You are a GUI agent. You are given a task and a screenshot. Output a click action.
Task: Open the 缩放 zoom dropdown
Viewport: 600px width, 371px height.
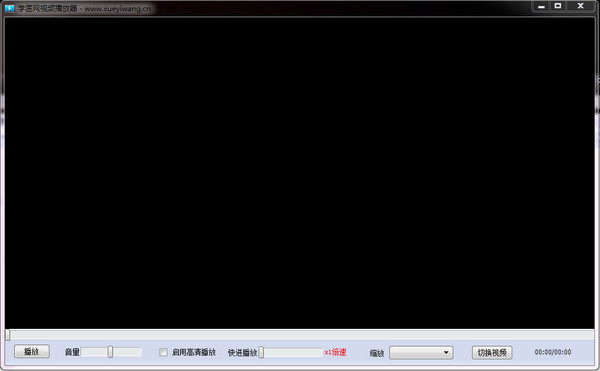click(421, 353)
